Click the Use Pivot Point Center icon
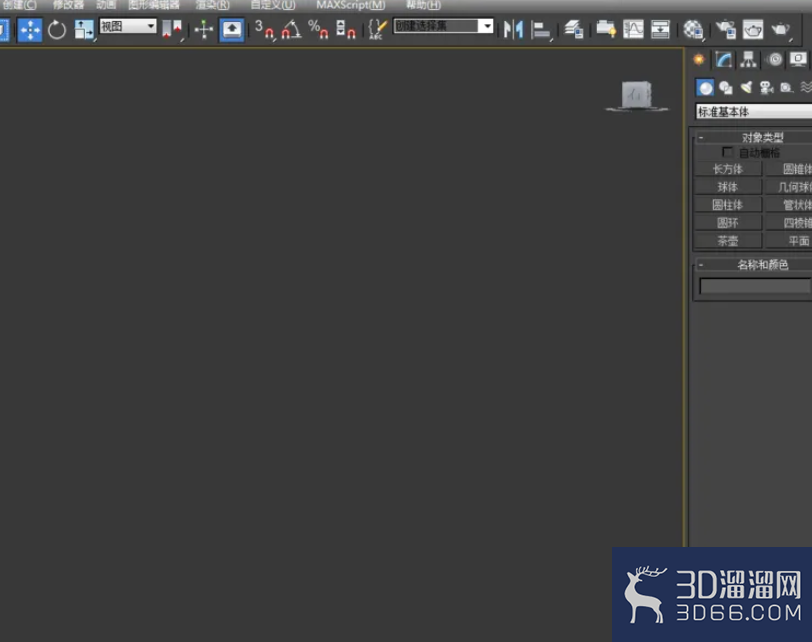Screen dimensions: 812x642 point(171,30)
